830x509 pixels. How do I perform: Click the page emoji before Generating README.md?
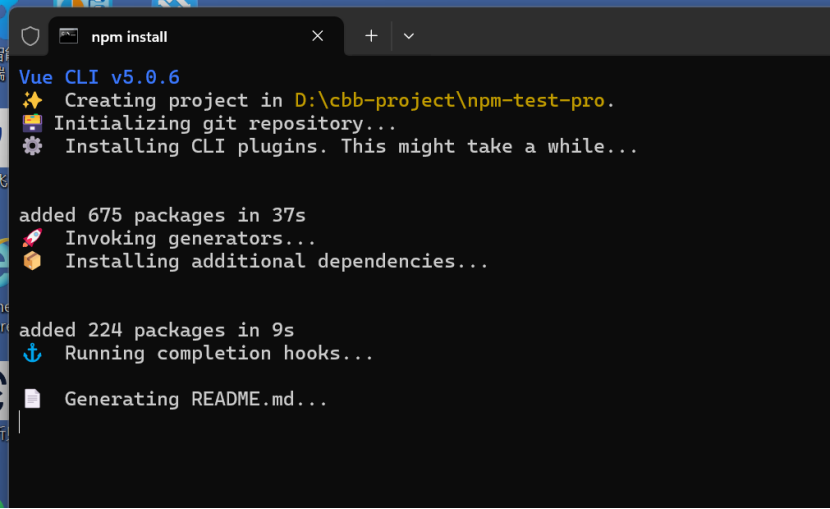[x=32, y=400]
